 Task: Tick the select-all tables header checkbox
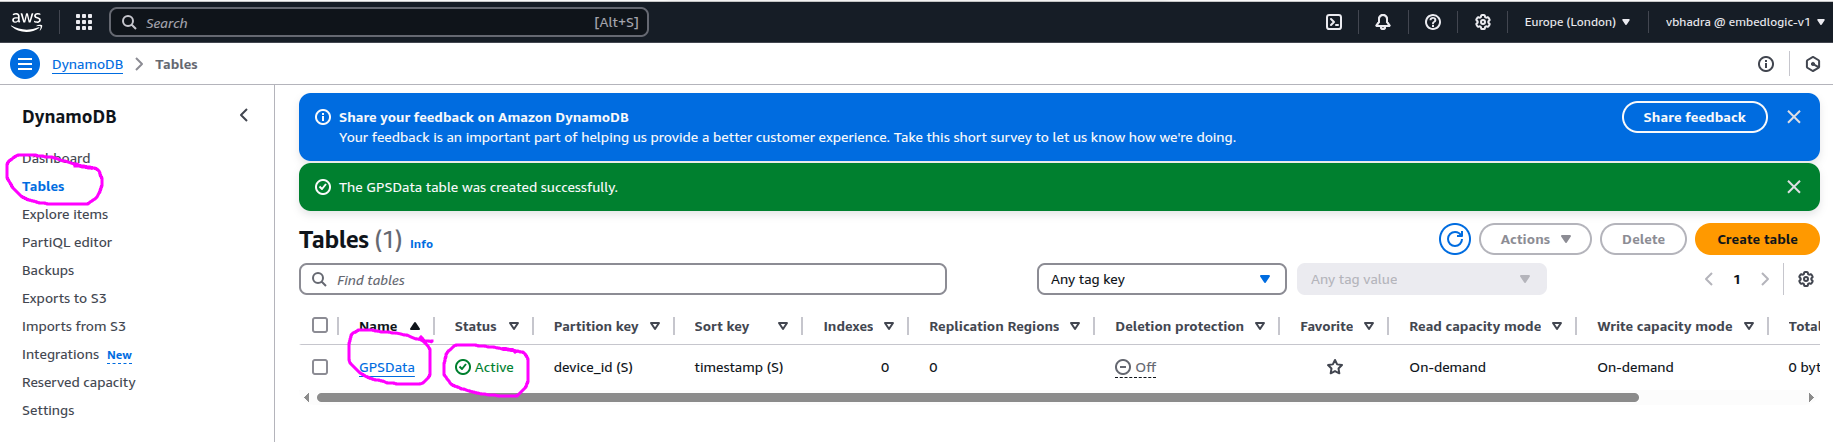(320, 325)
